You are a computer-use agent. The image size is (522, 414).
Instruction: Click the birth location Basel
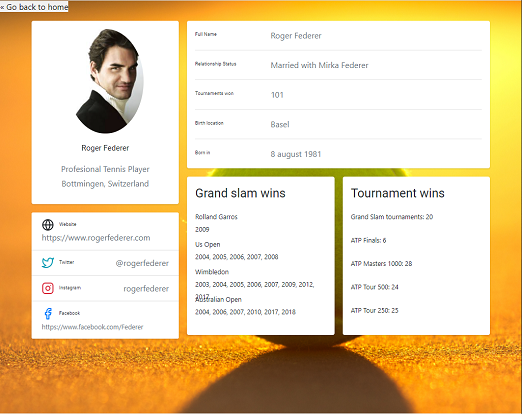coord(280,125)
